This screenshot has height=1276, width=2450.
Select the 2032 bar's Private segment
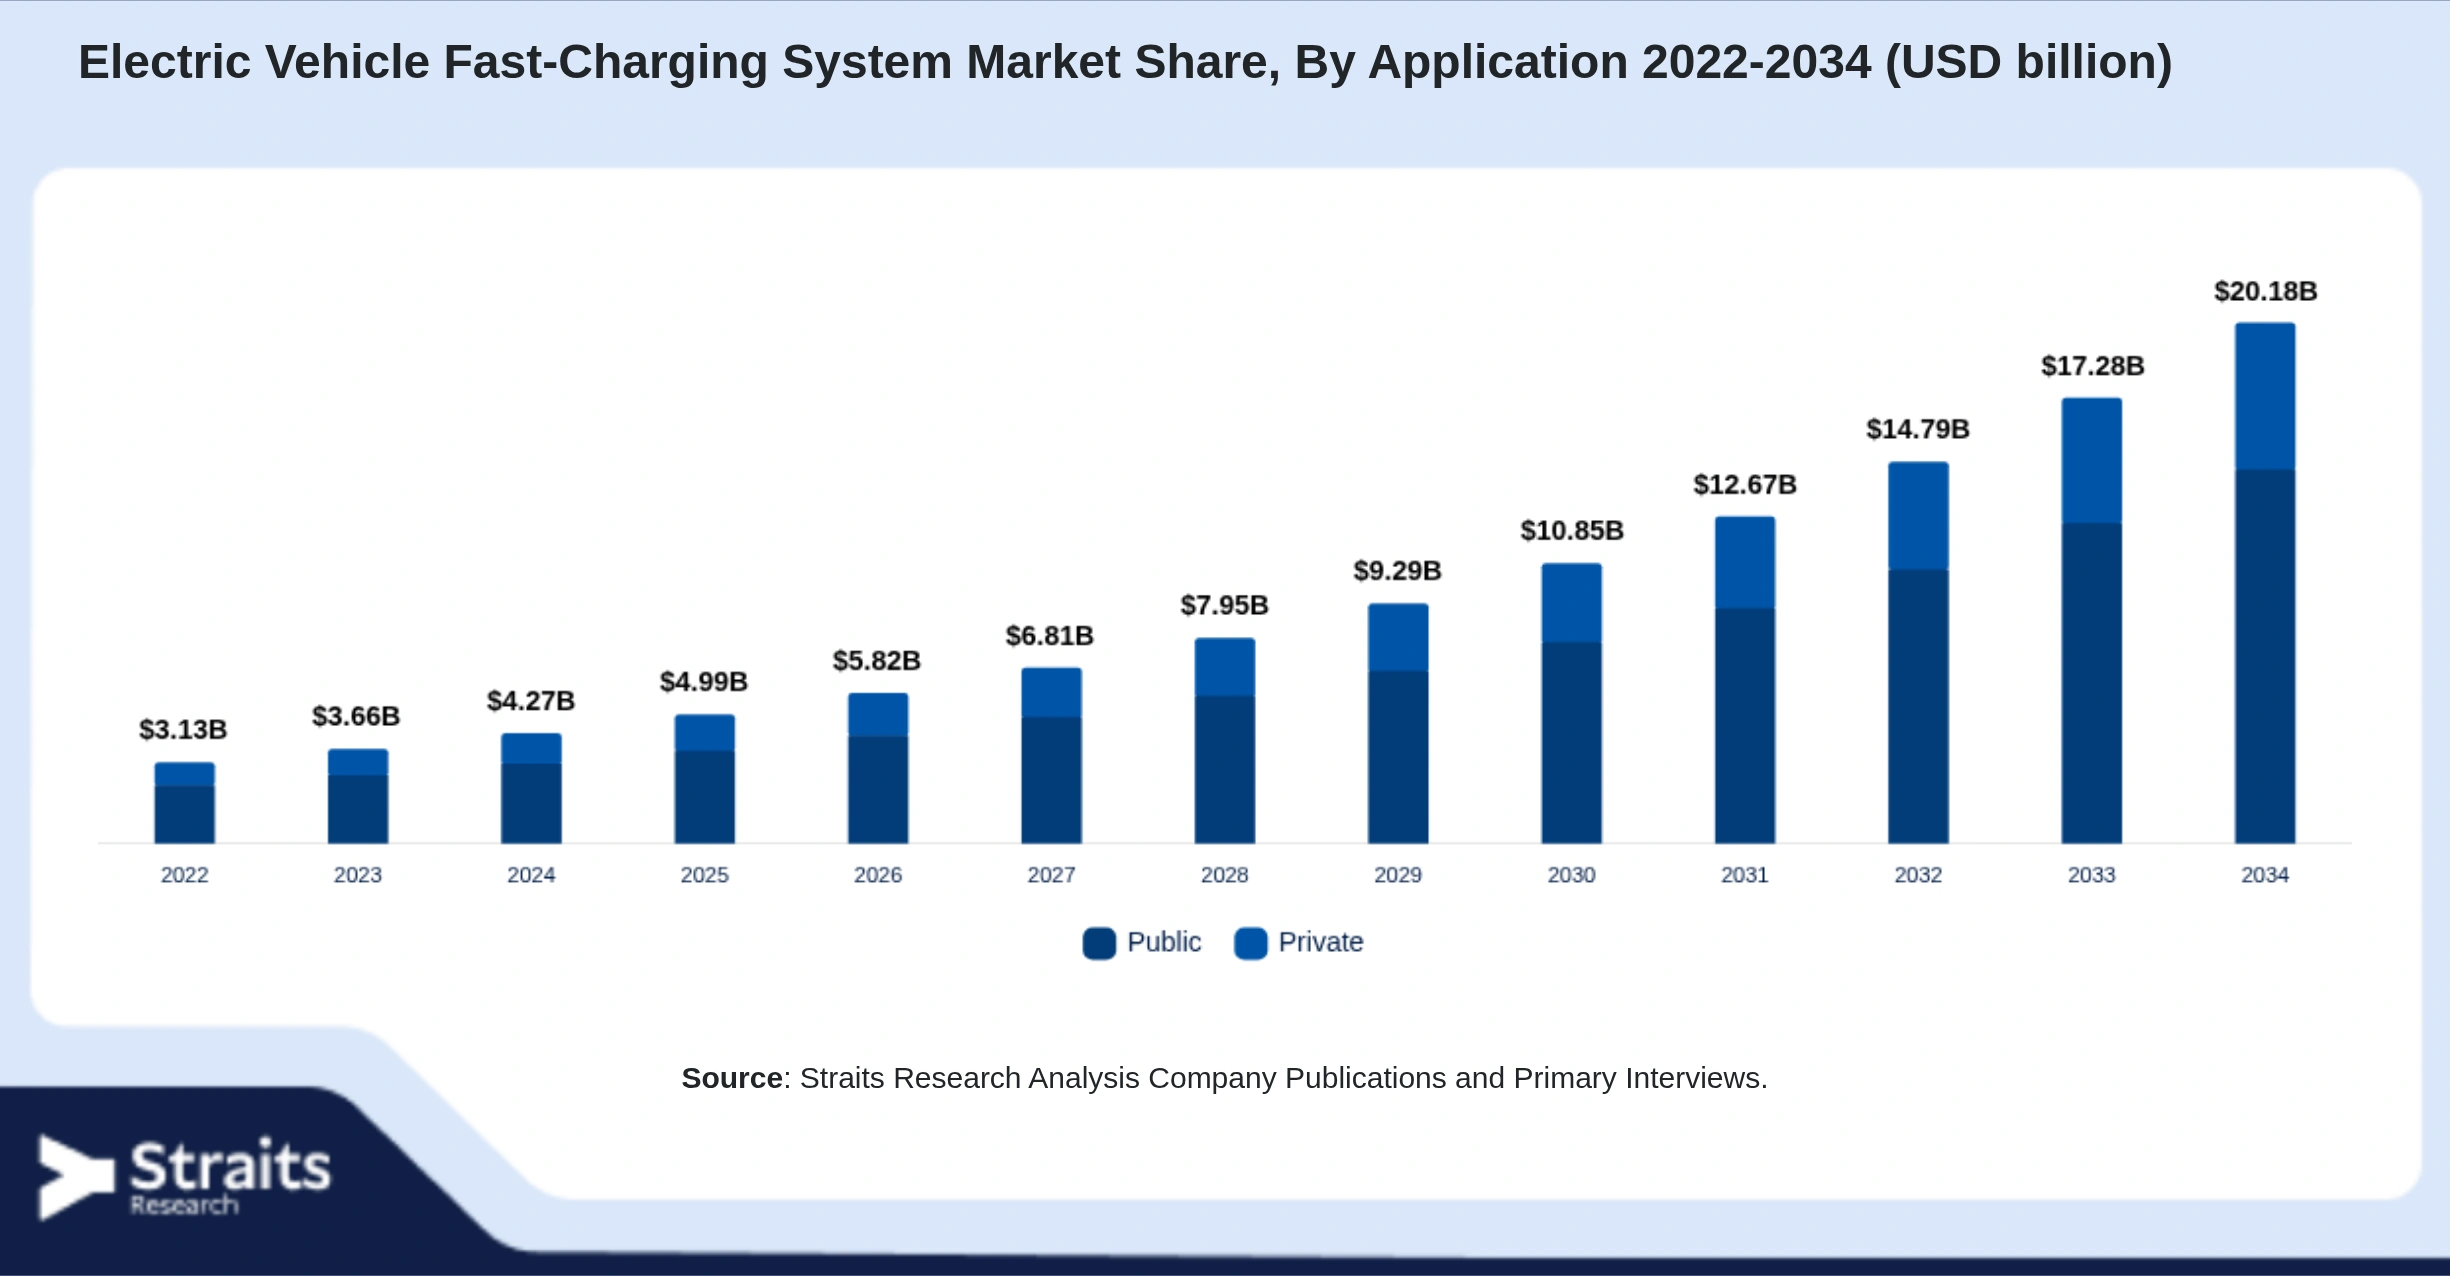[x=1918, y=516]
